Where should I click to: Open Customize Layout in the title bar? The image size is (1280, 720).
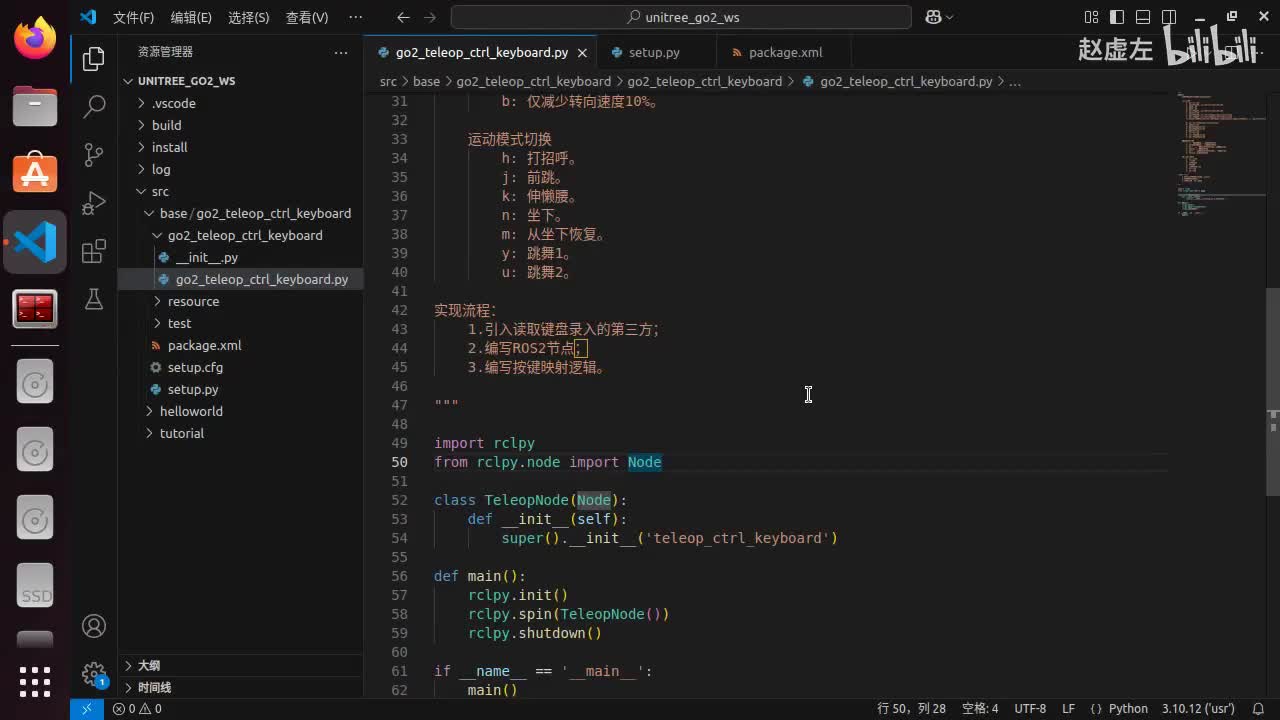click(x=1091, y=17)
